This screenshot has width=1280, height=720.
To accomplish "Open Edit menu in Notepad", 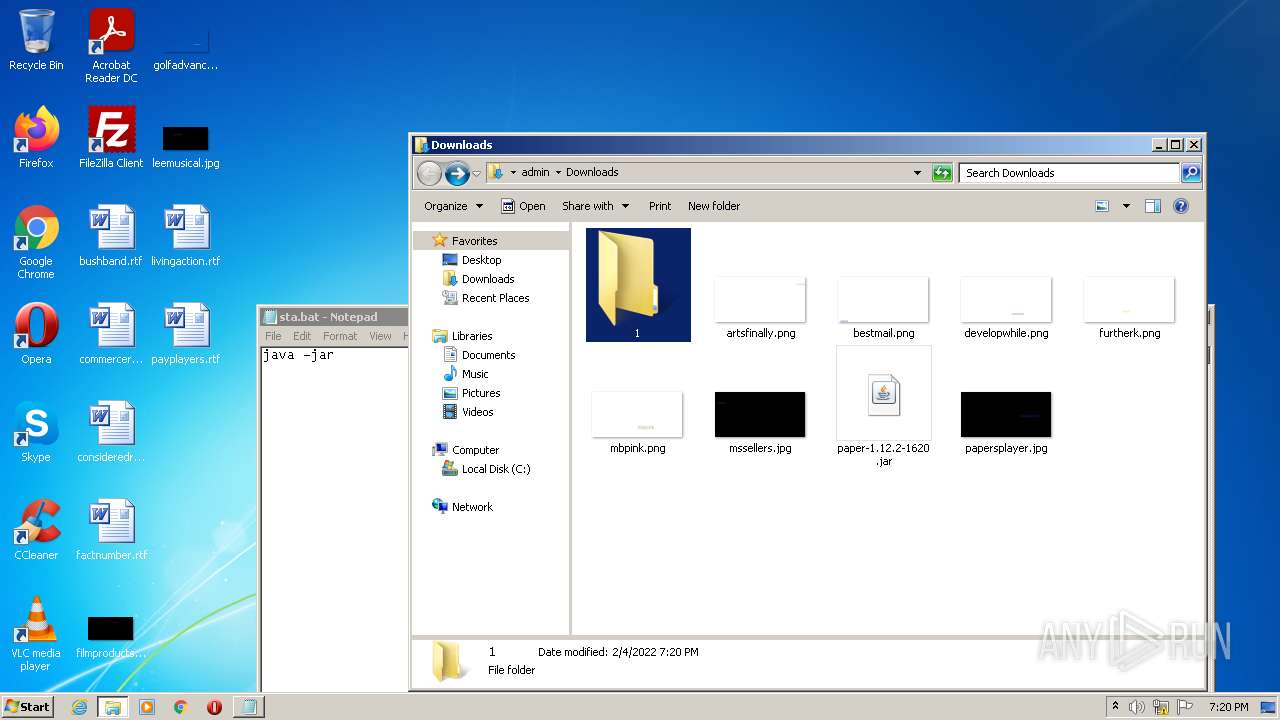I will click(302, 336).
